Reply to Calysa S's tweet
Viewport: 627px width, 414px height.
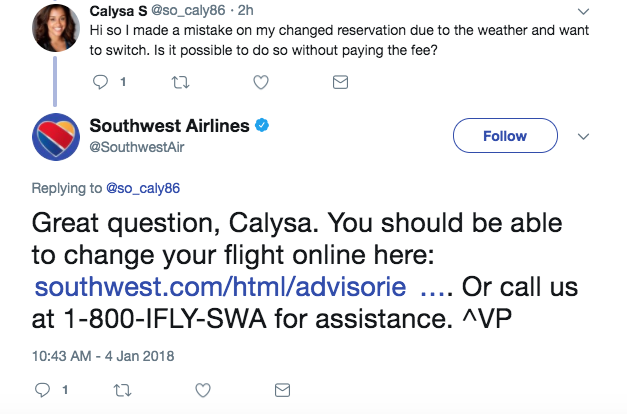click(x=100, y=82)
